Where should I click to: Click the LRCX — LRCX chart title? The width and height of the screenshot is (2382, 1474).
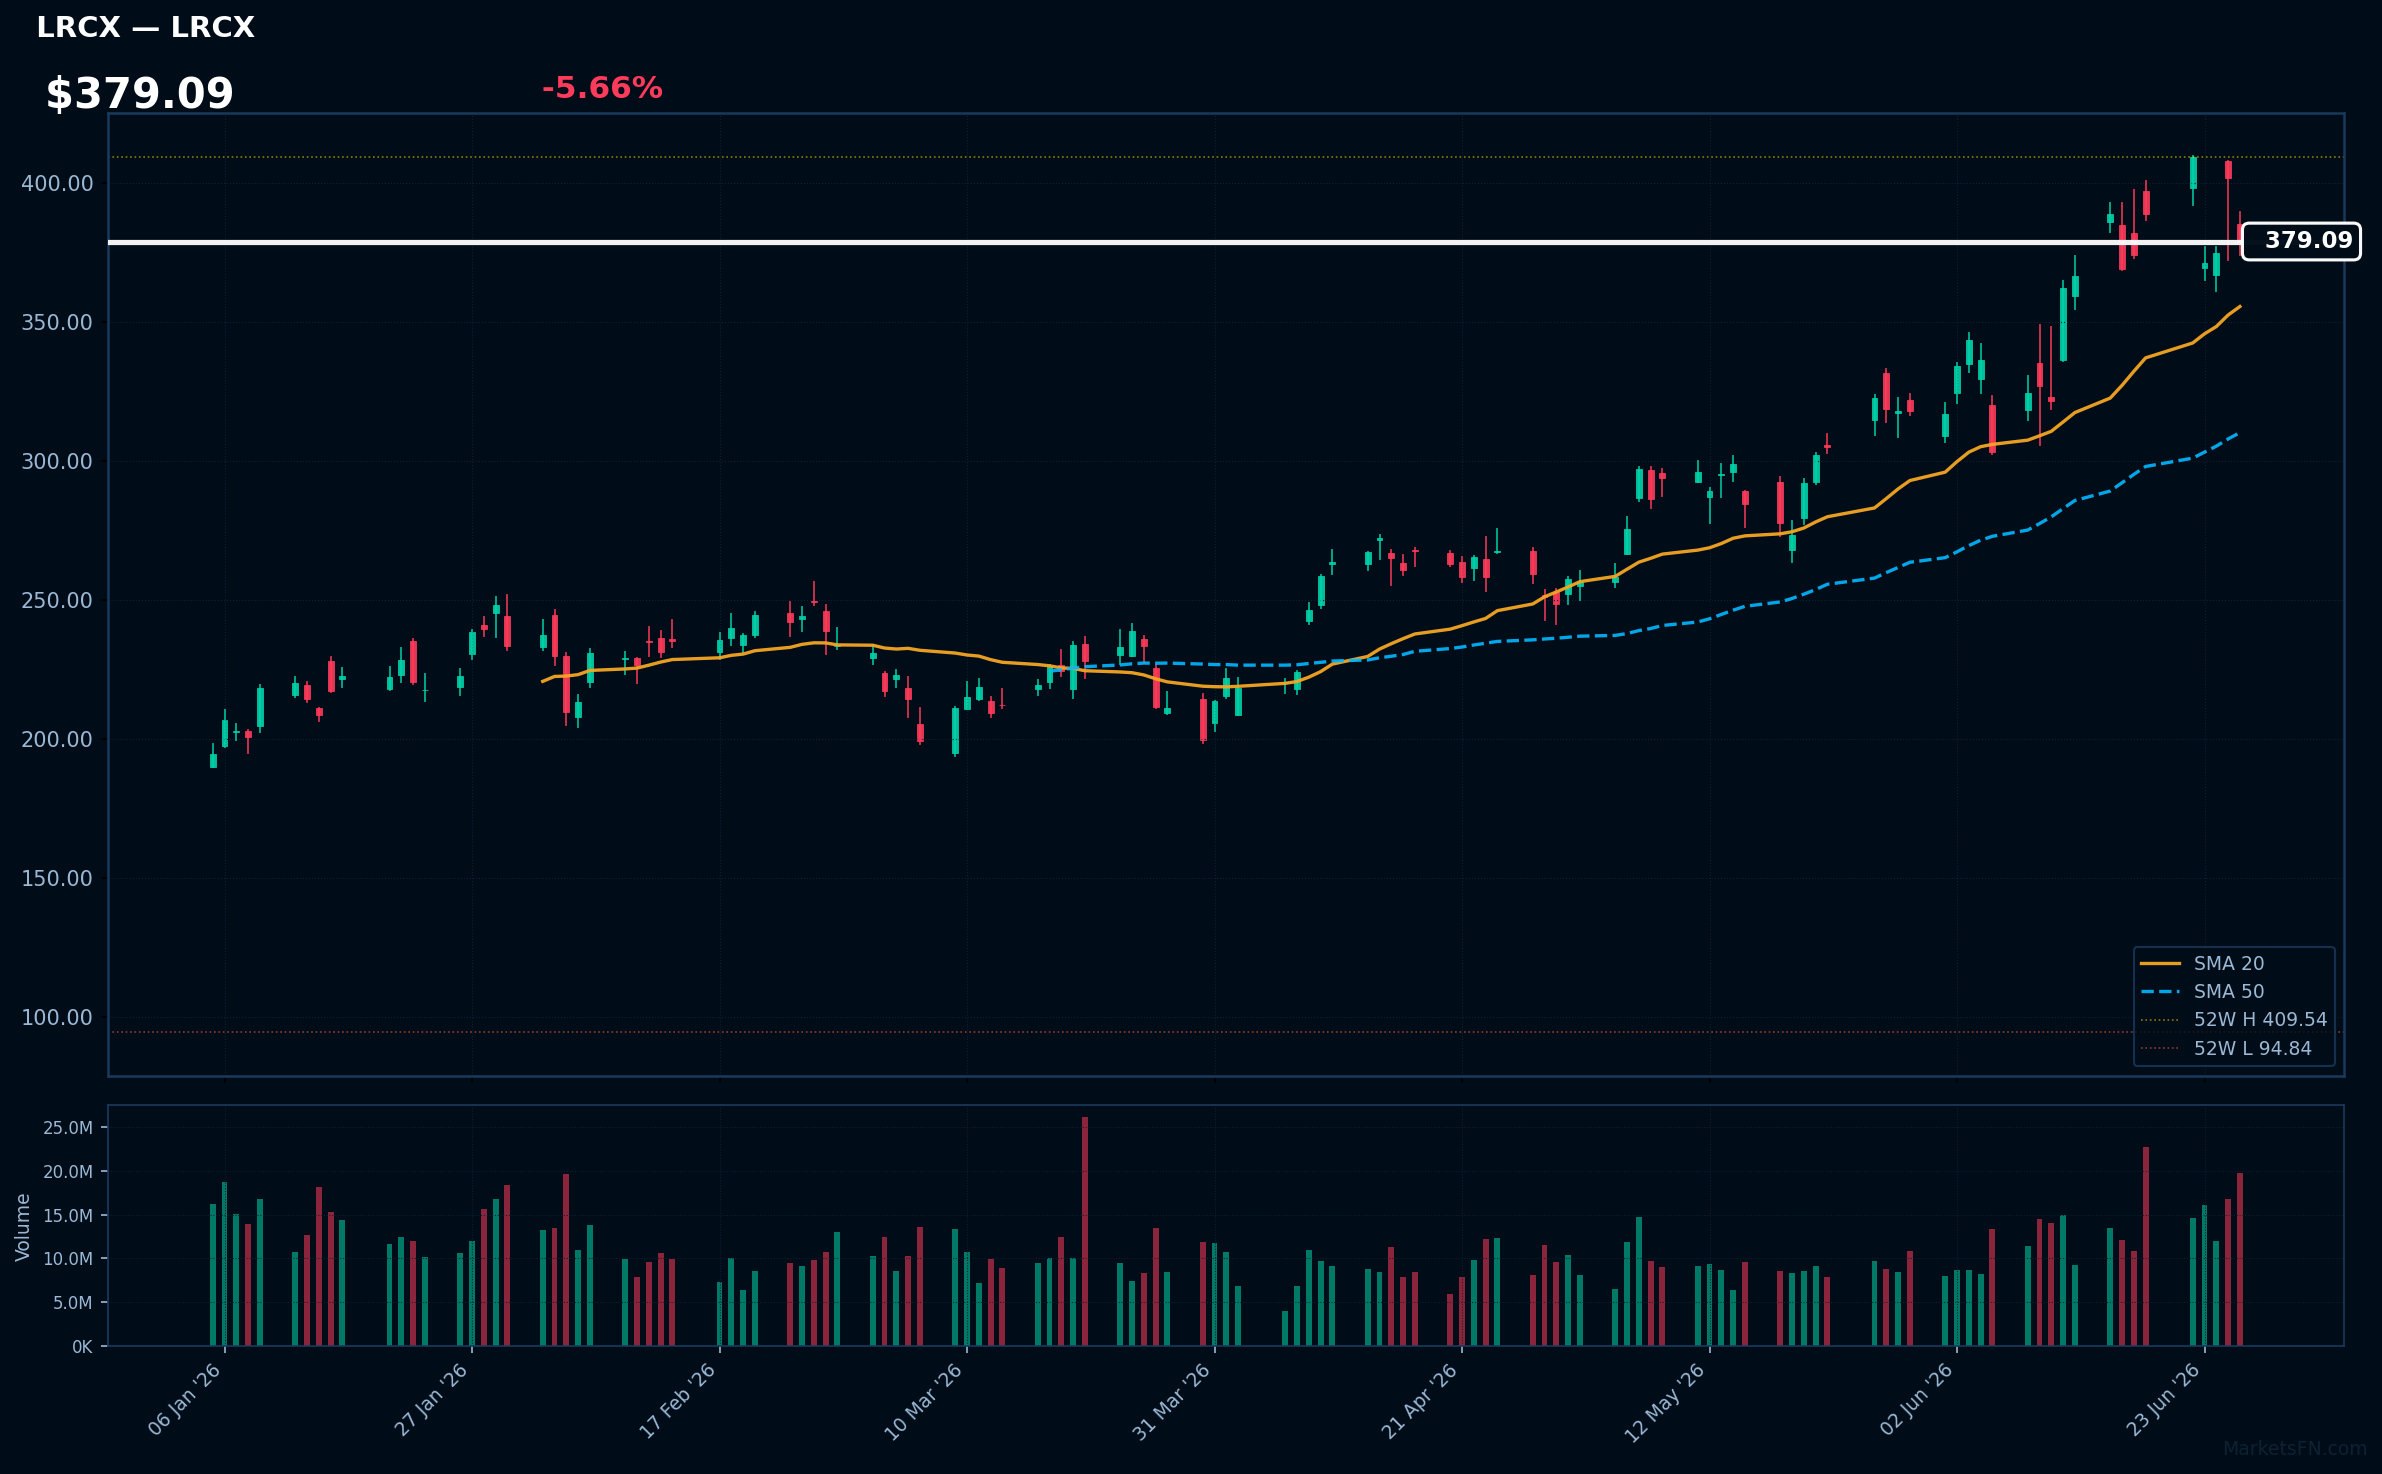click(x=145, y=28)
